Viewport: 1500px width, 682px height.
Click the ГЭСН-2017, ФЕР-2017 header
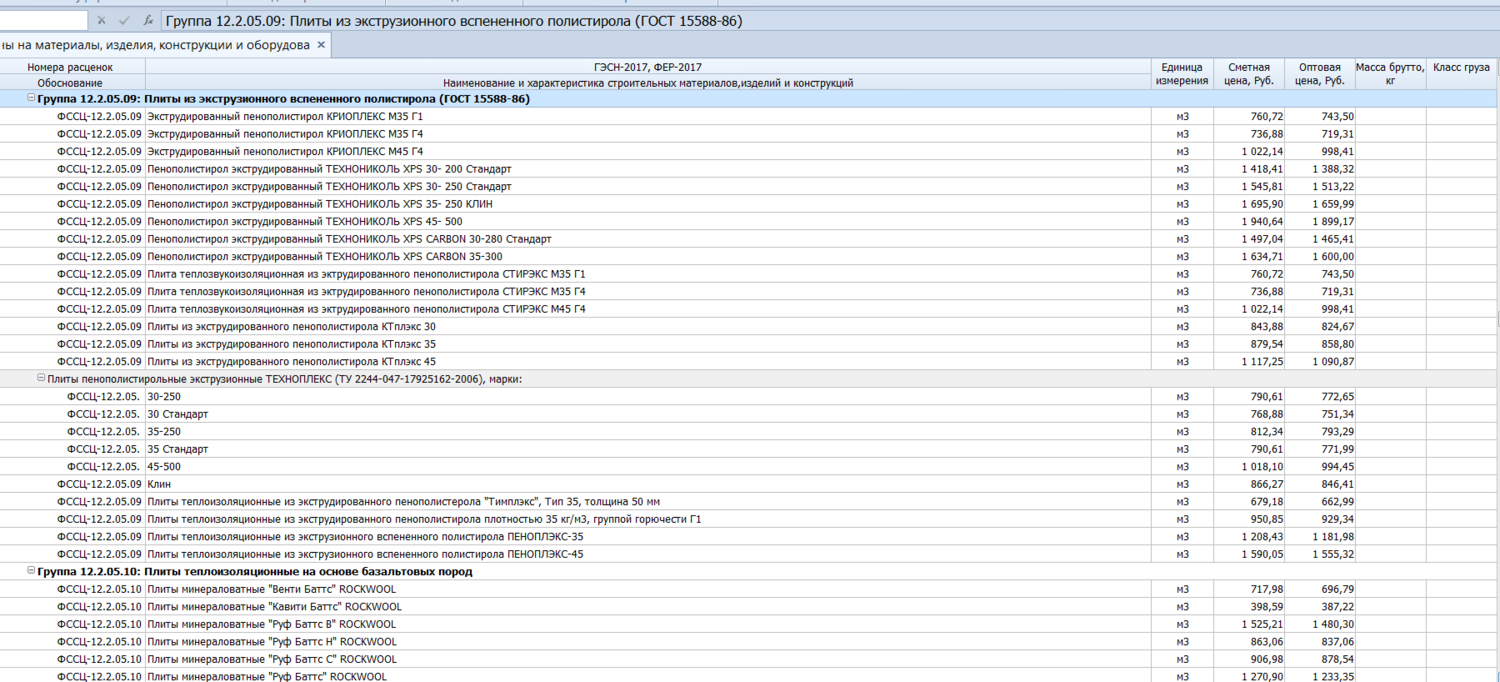648,67
